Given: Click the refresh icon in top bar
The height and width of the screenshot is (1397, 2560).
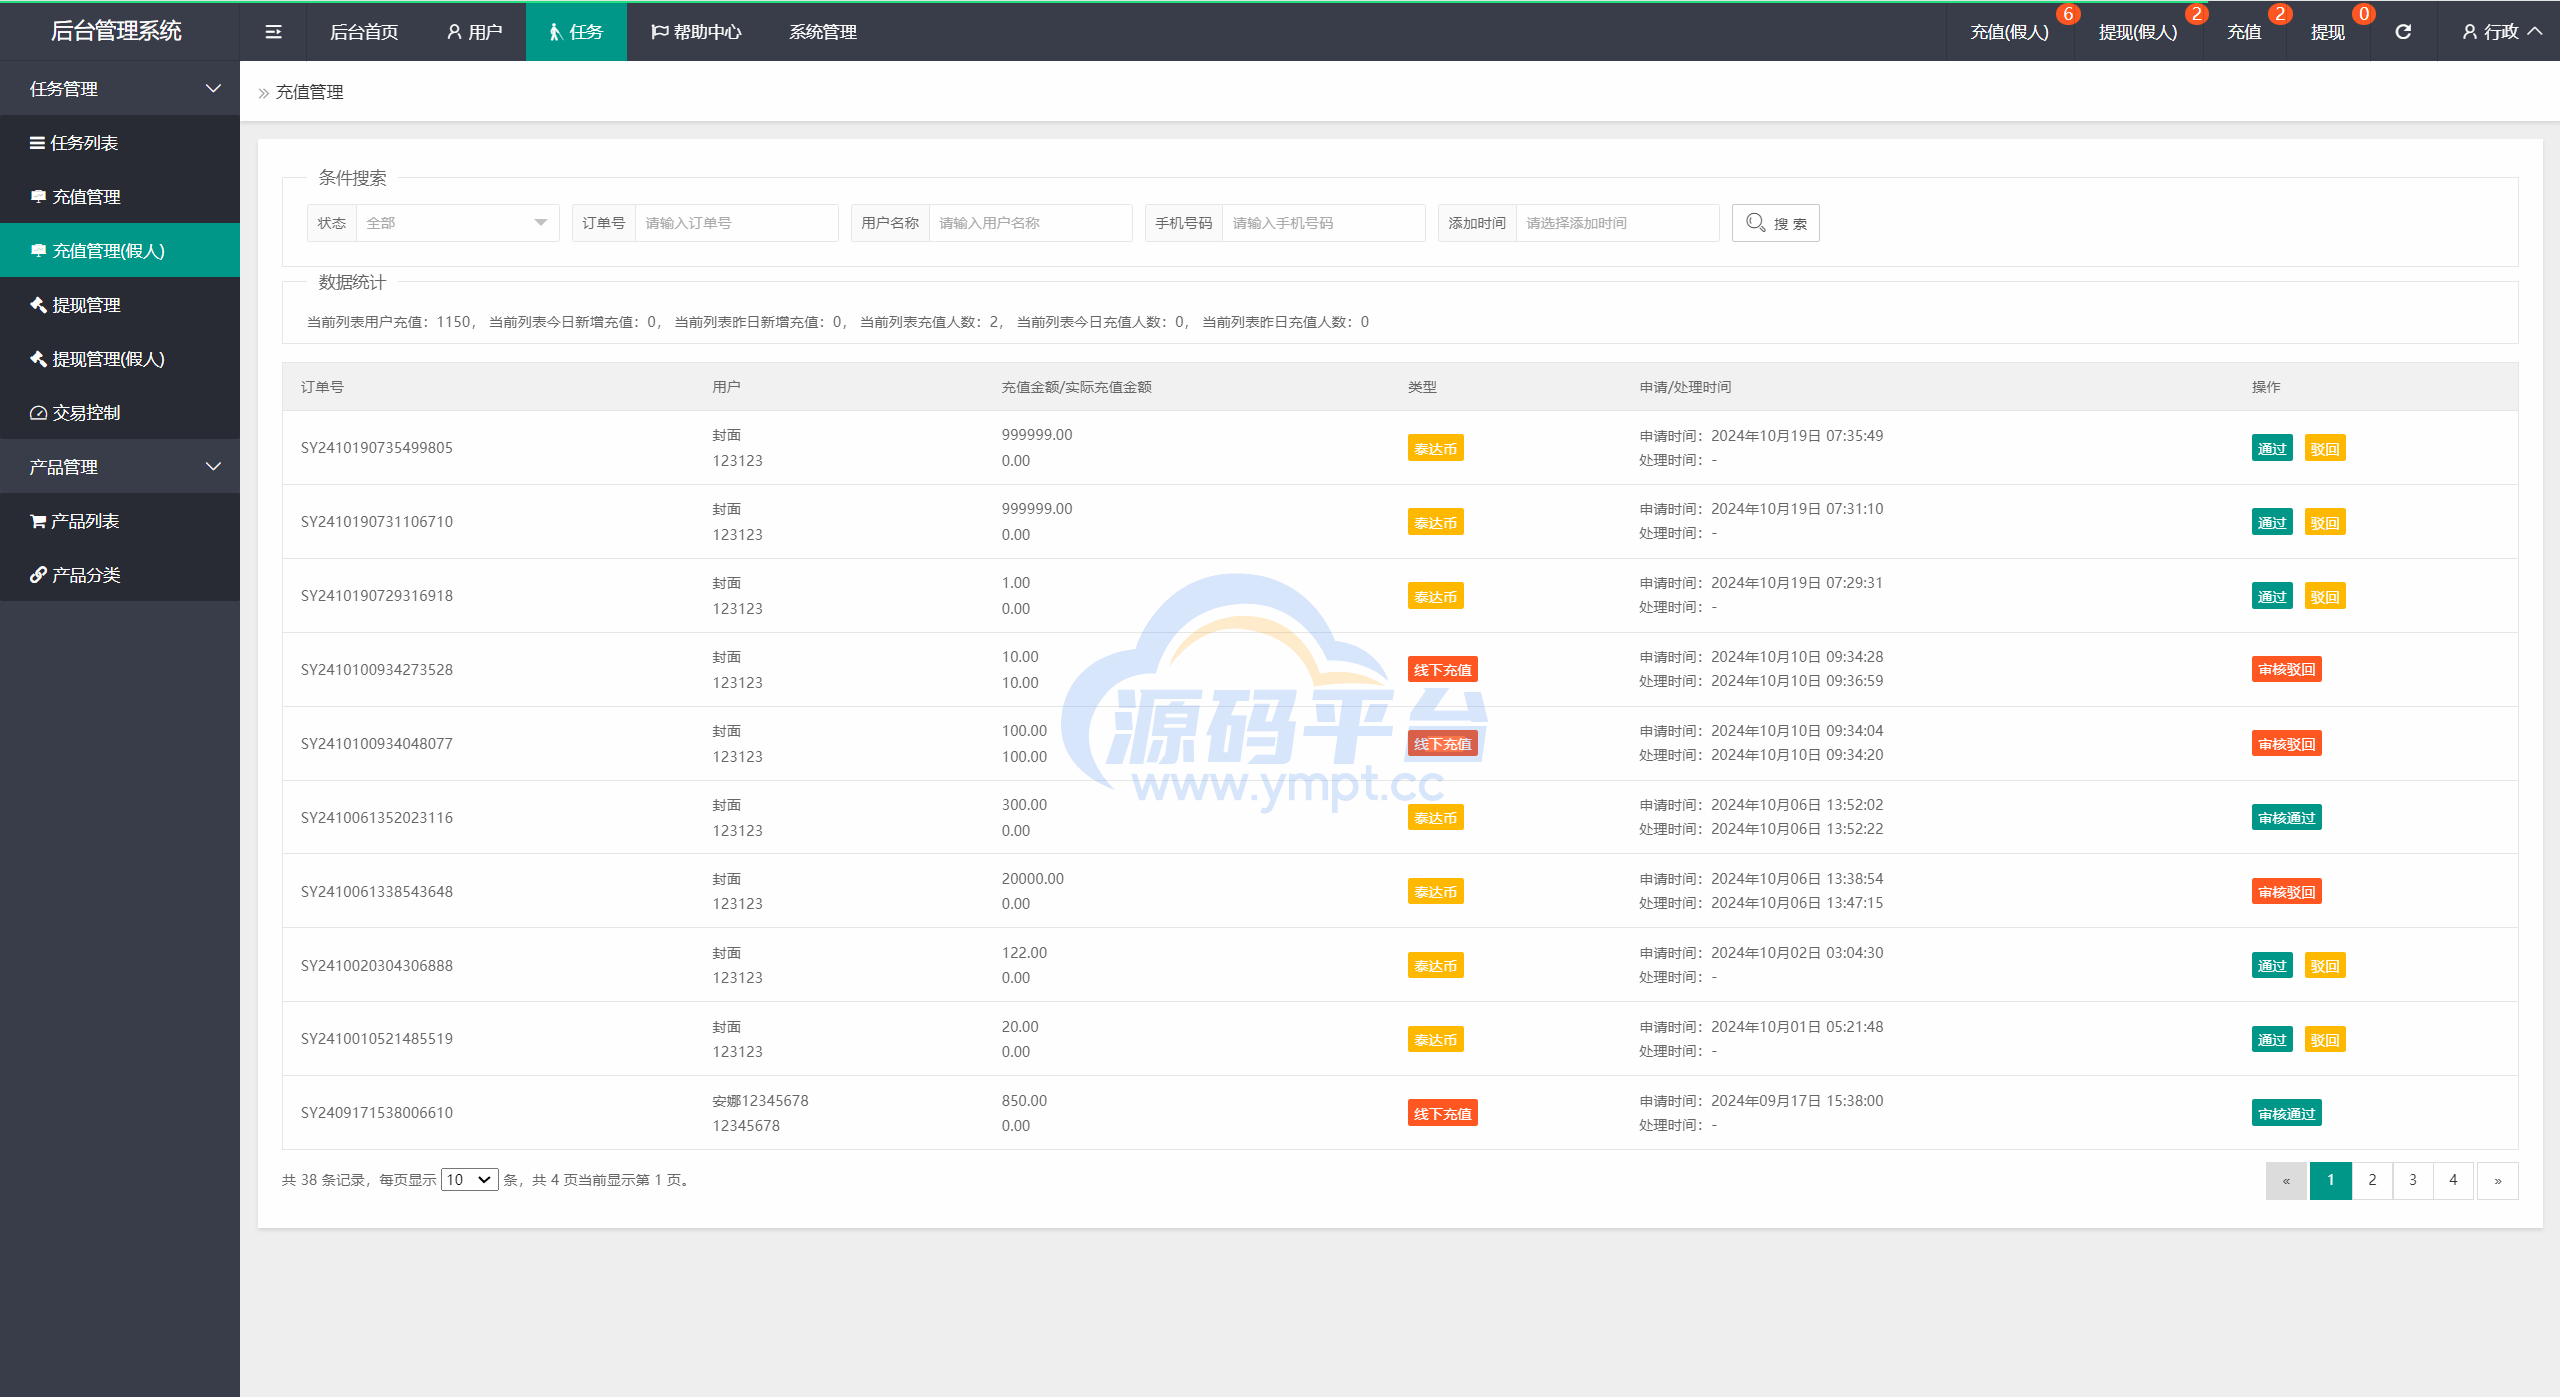Looking at the screenshot, I should [x=2403, y=32].
